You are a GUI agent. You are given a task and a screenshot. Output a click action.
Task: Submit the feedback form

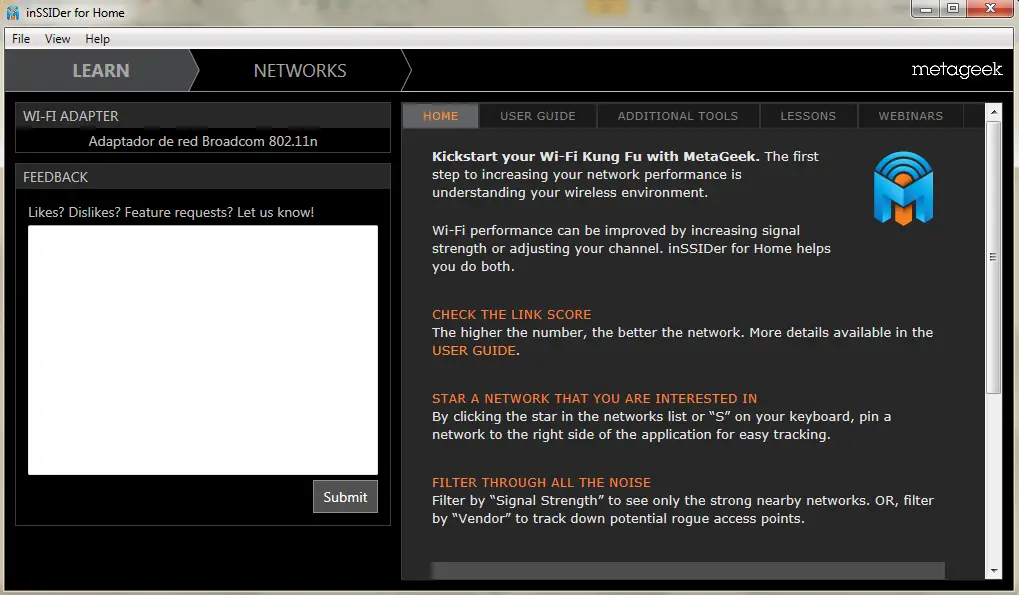coord(345,497)
